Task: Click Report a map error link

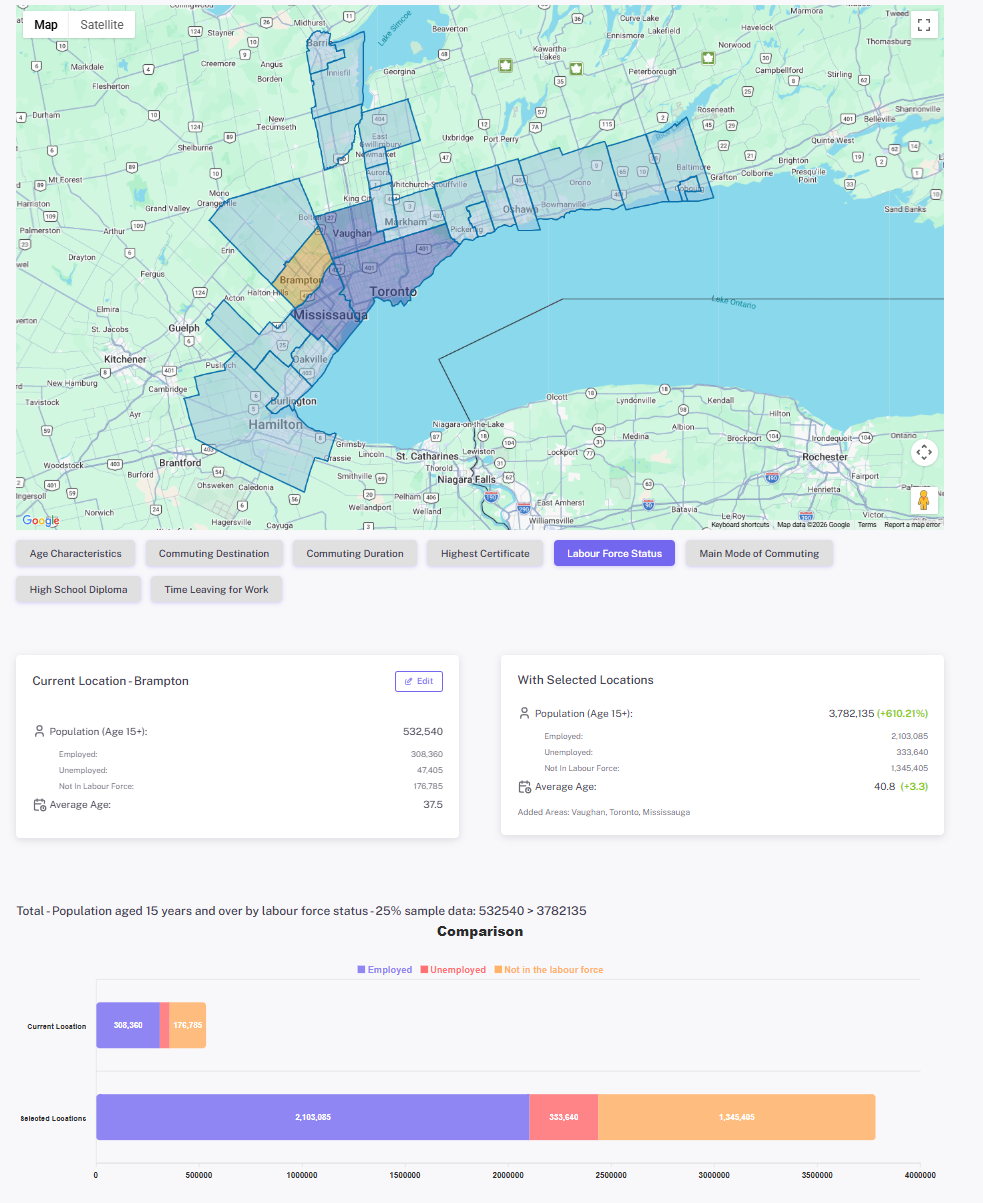Action: 912,524
